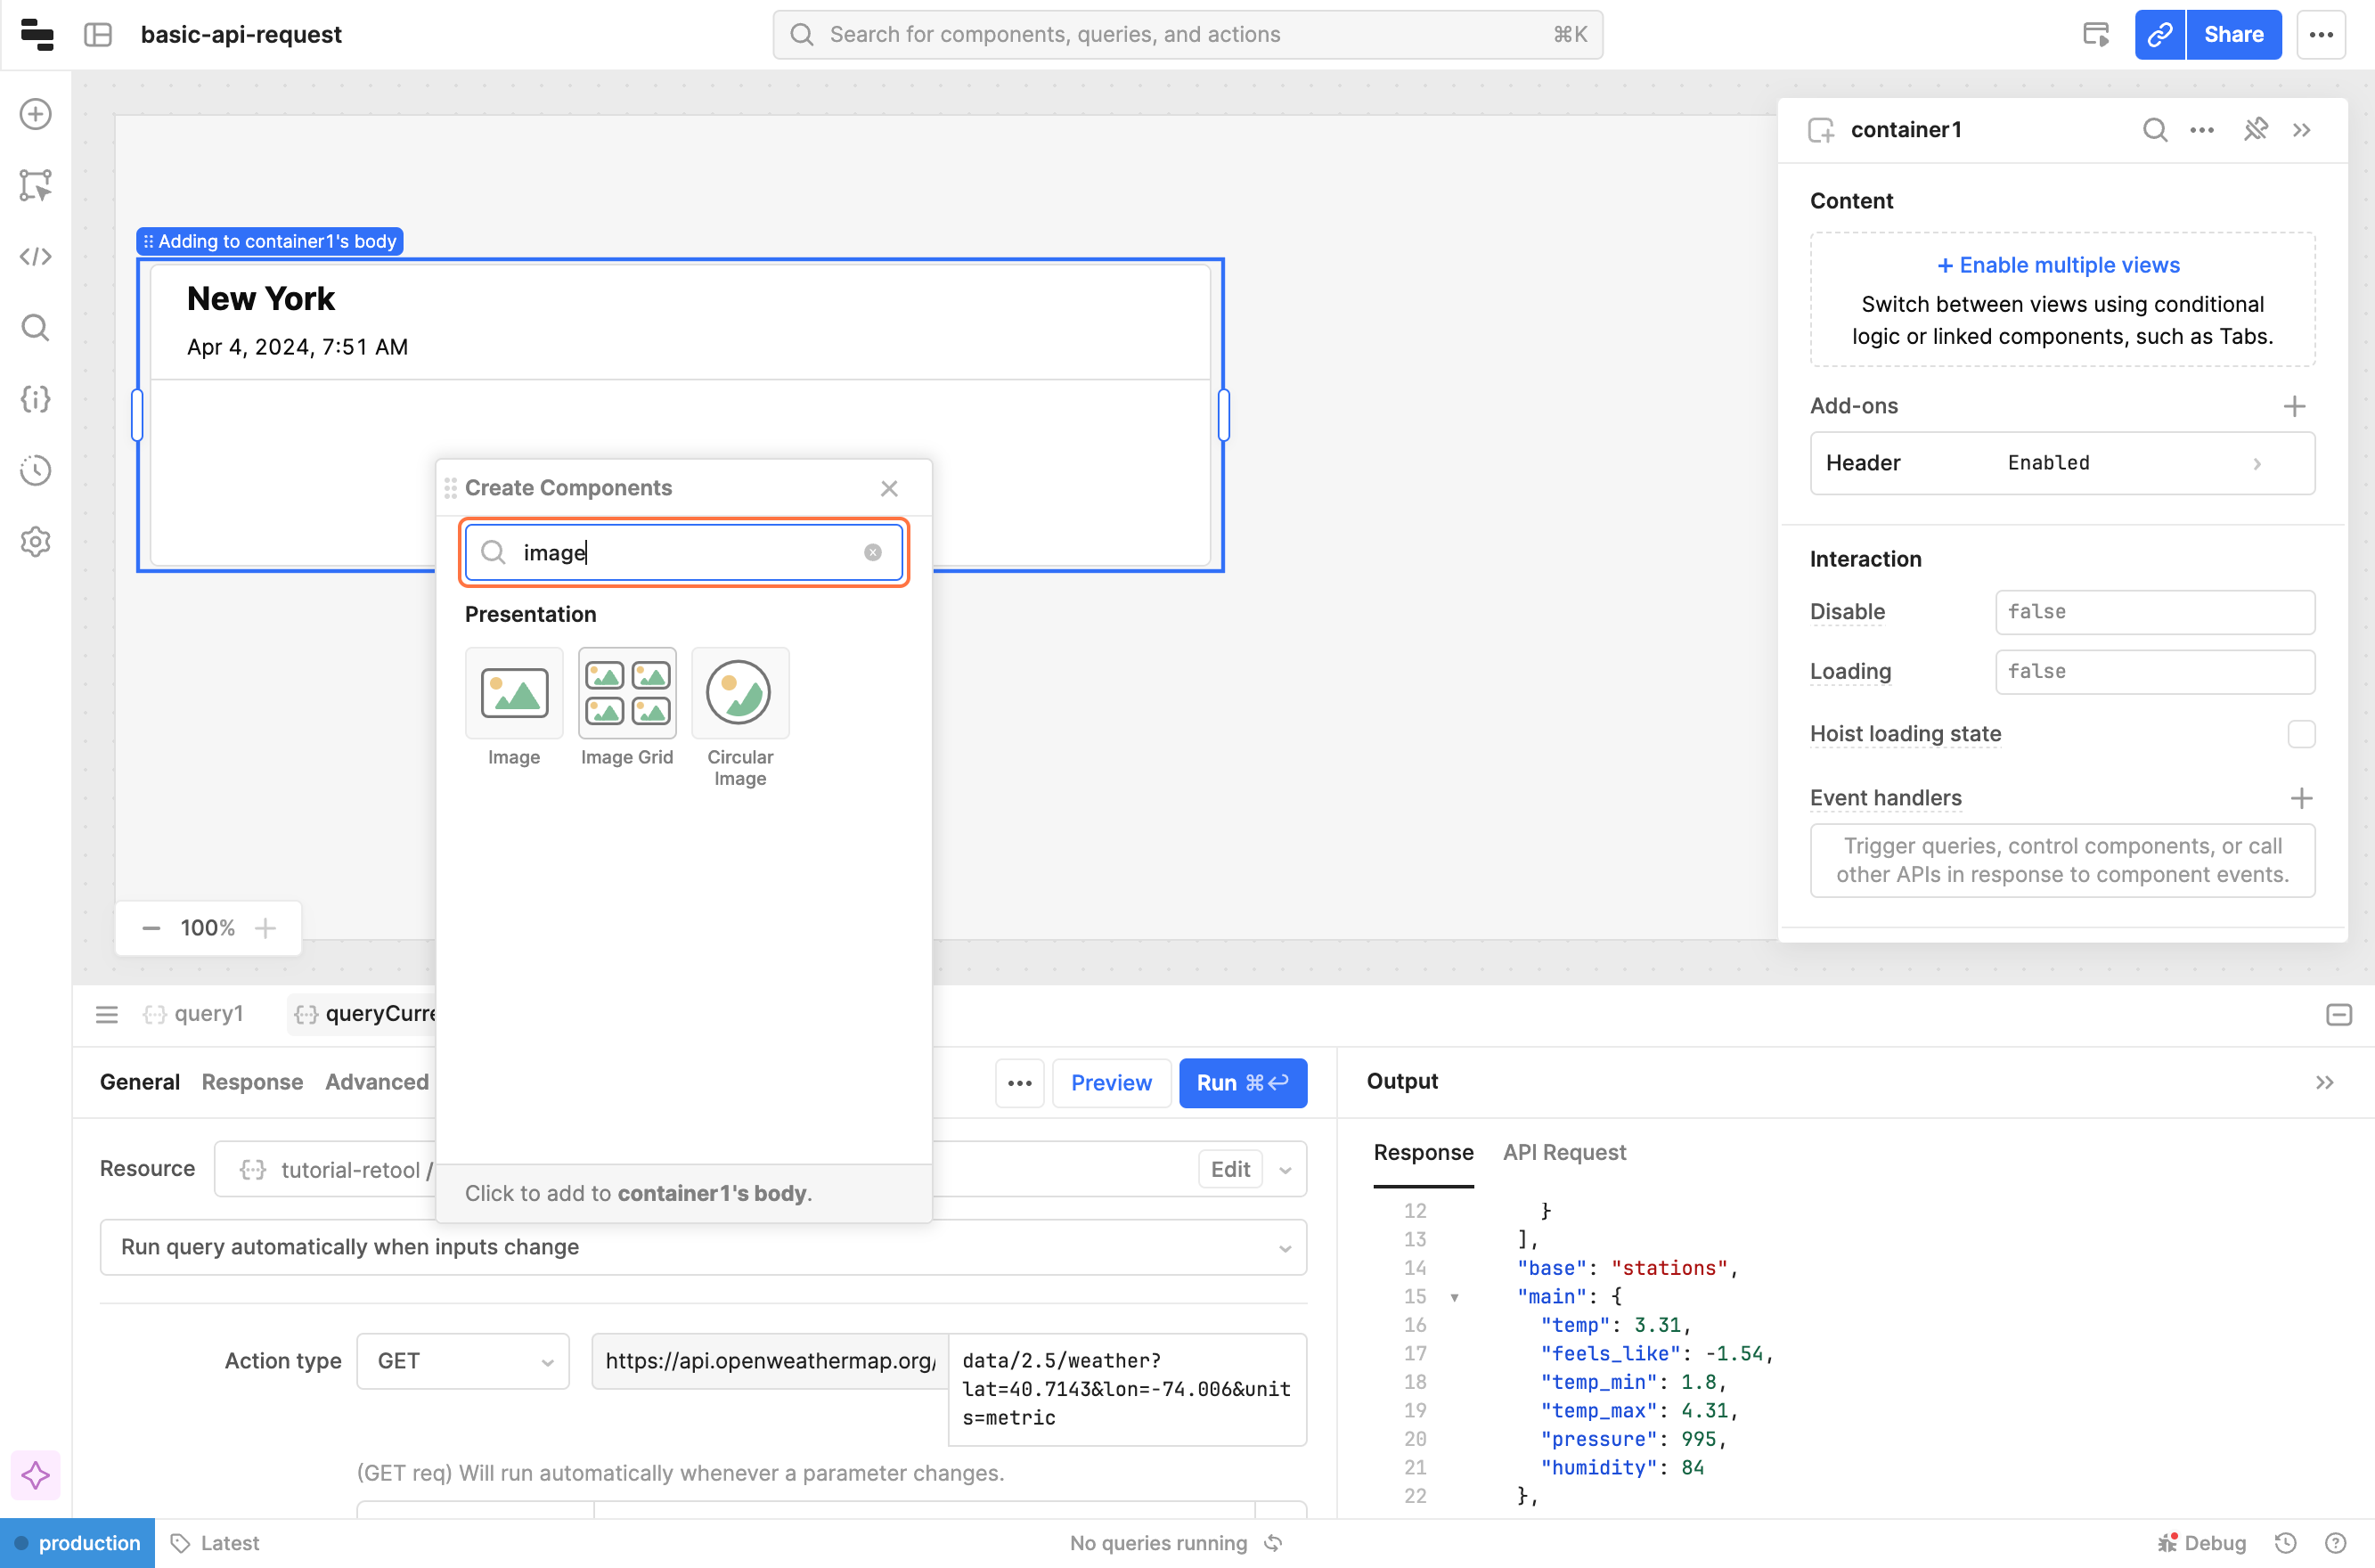Switch to the API Request tab

coord(1564,1152)
